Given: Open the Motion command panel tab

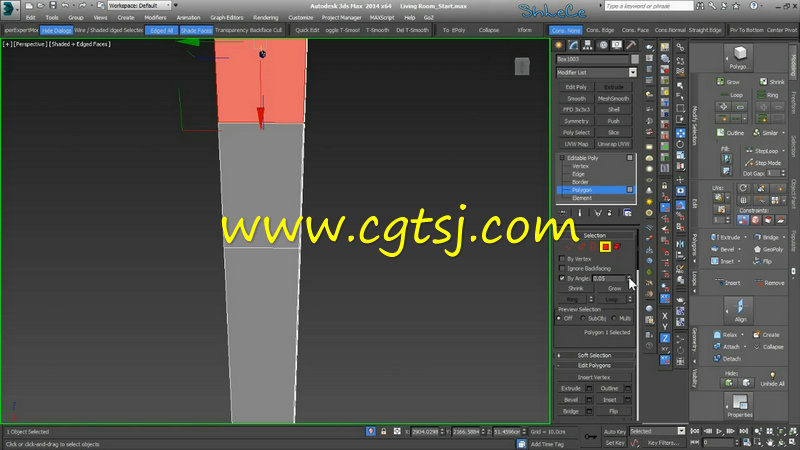Looking at the screenshot, I should [603, 45].
